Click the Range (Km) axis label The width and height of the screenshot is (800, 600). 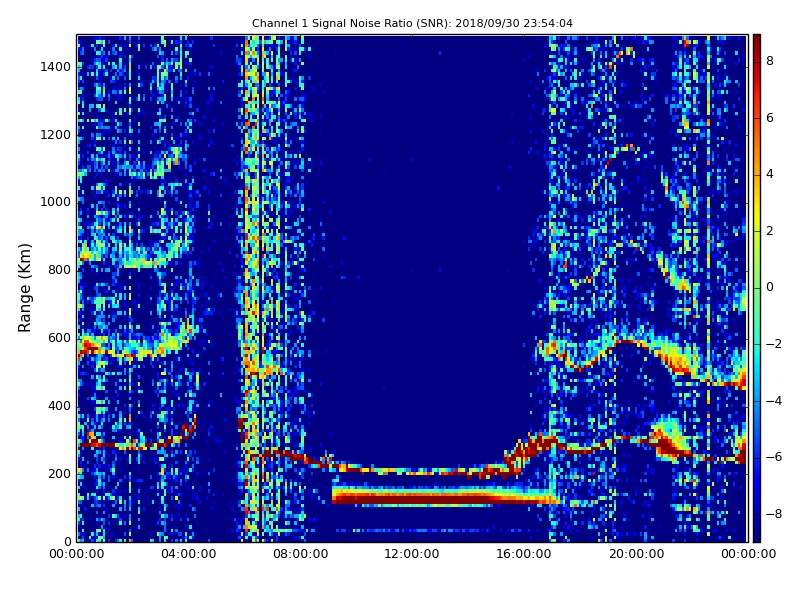tap(24, 288)
